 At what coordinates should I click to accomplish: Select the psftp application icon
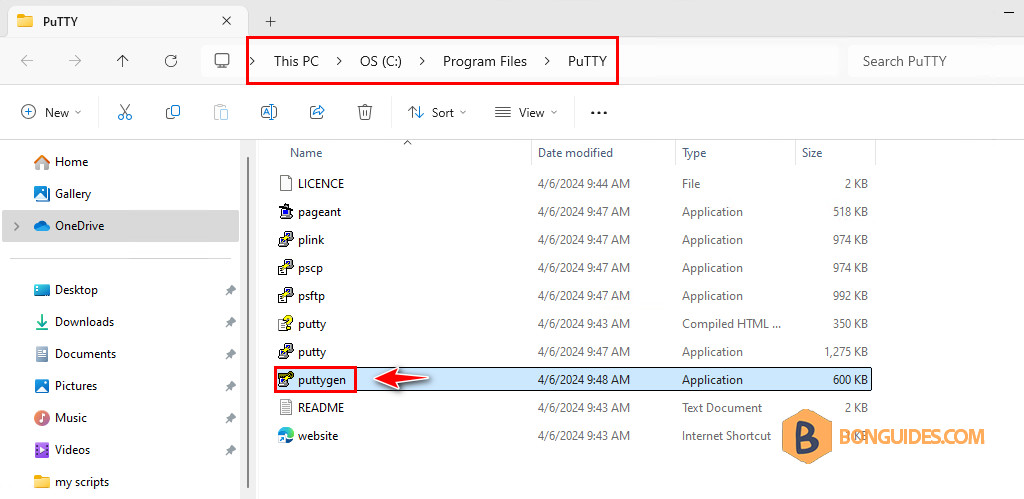point(285,296)
